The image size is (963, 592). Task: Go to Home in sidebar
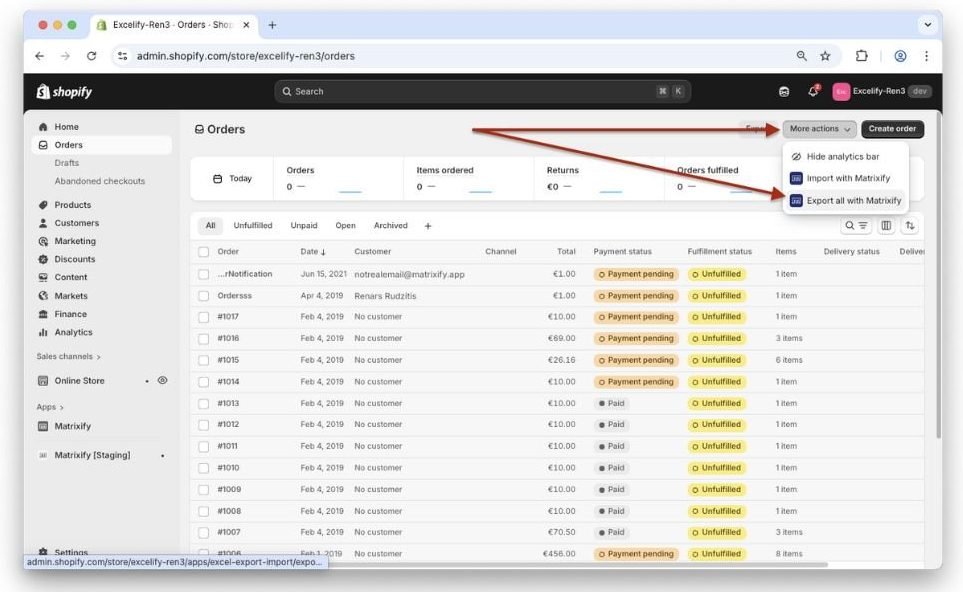[66, 127]
